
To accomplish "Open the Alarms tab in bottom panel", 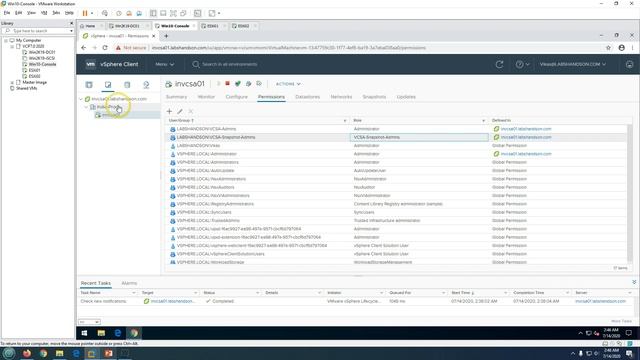I will 129,283.
